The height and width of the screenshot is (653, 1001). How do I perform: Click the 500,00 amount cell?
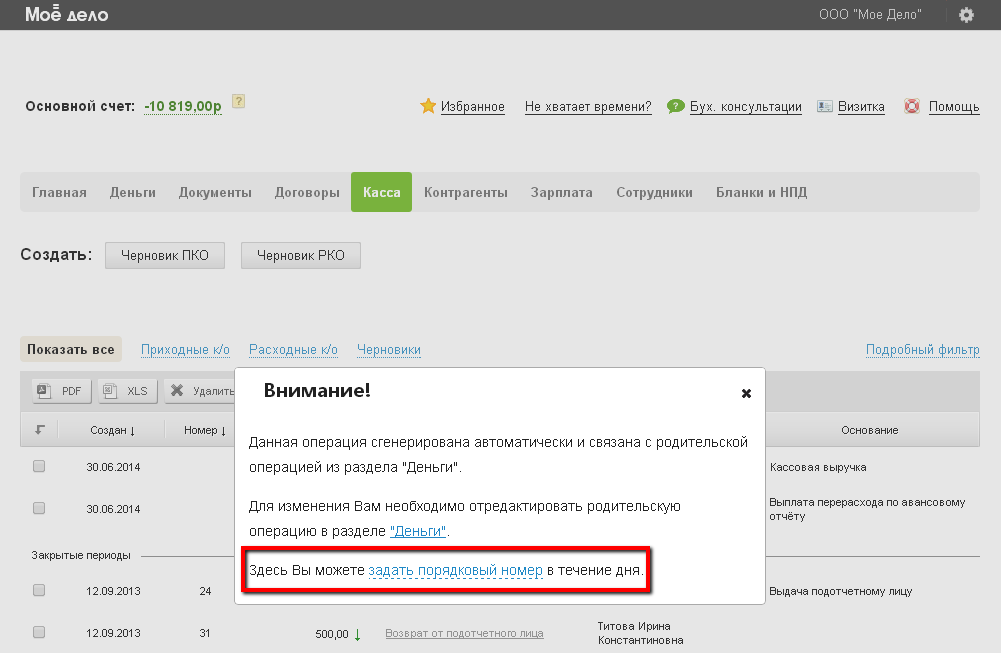[332, 634]
